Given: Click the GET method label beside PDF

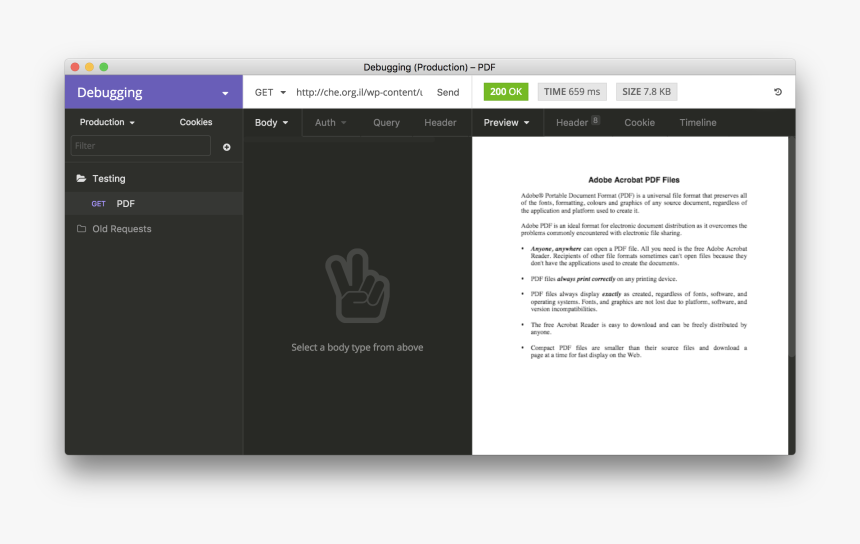Looking at the screenshot, I should coord(98,204).
